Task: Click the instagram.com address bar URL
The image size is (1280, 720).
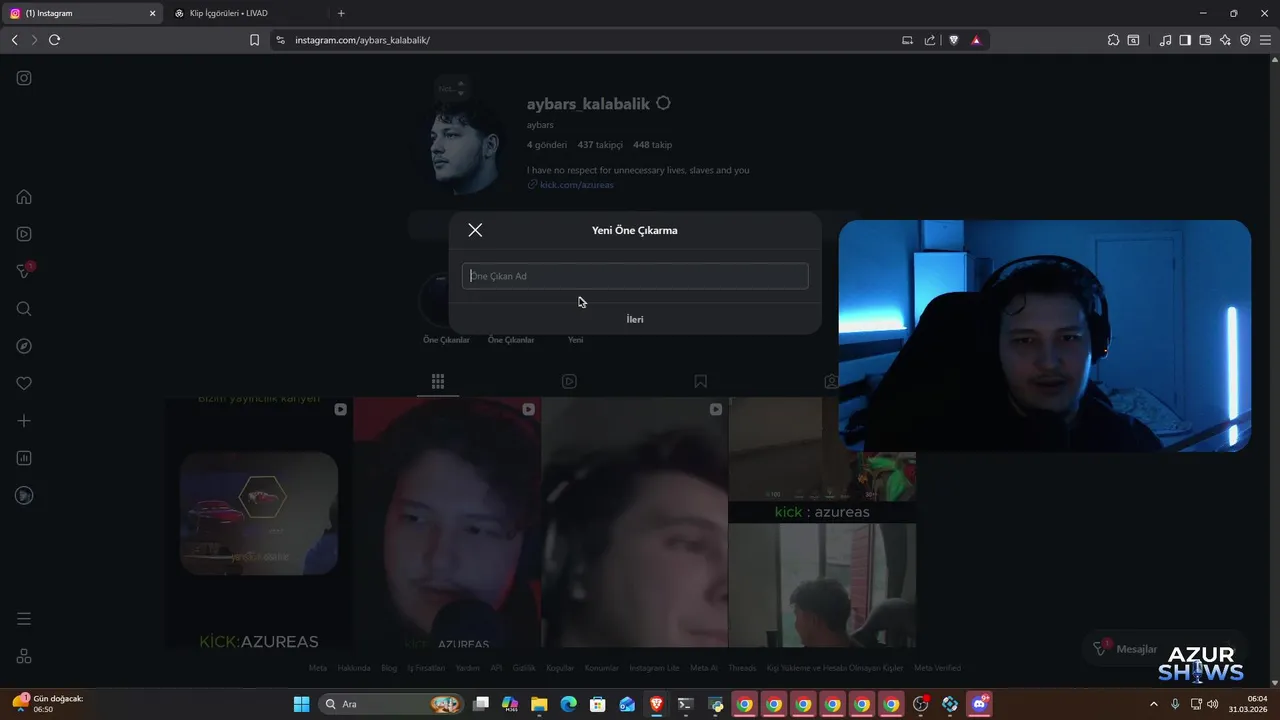Action: pos(362,40)
